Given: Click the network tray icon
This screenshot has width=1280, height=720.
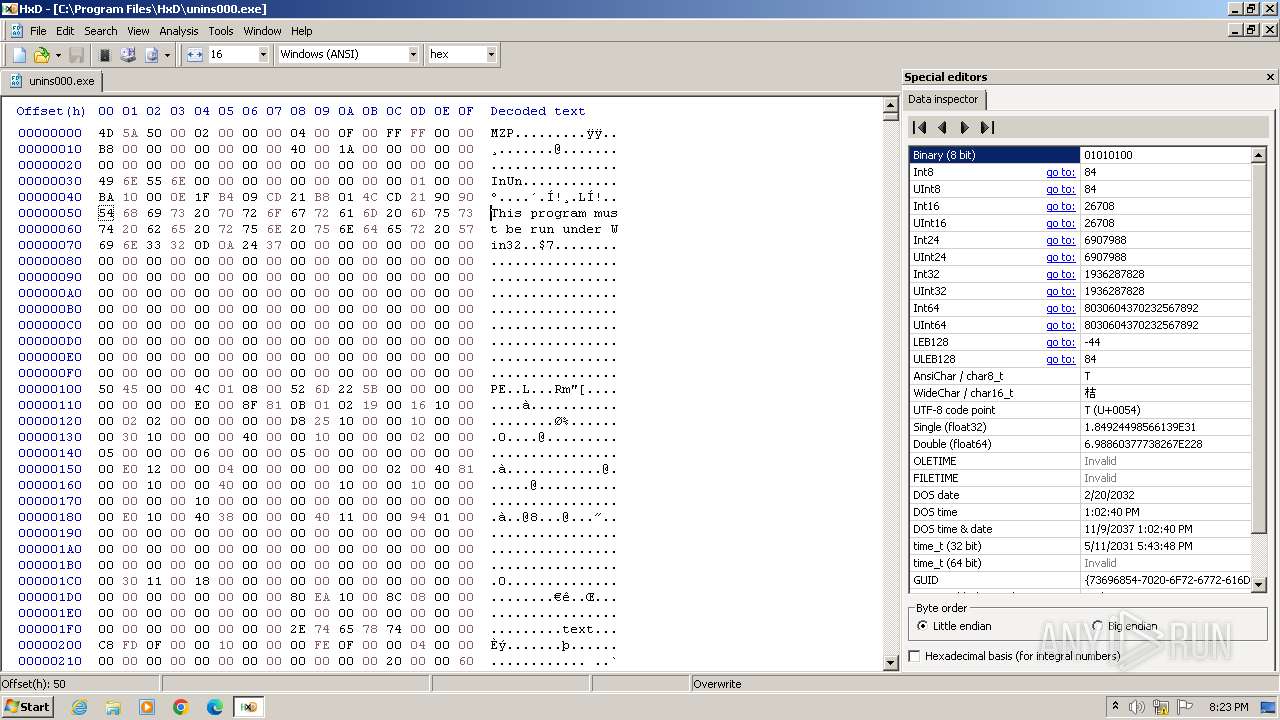Looking at the screenshot, I should 1161,707.
